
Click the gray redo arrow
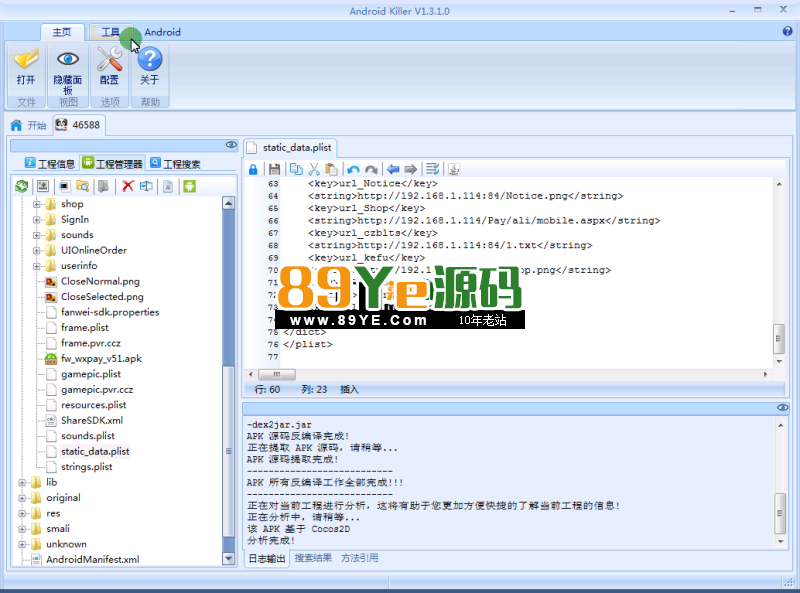click(x=371, y=169)
